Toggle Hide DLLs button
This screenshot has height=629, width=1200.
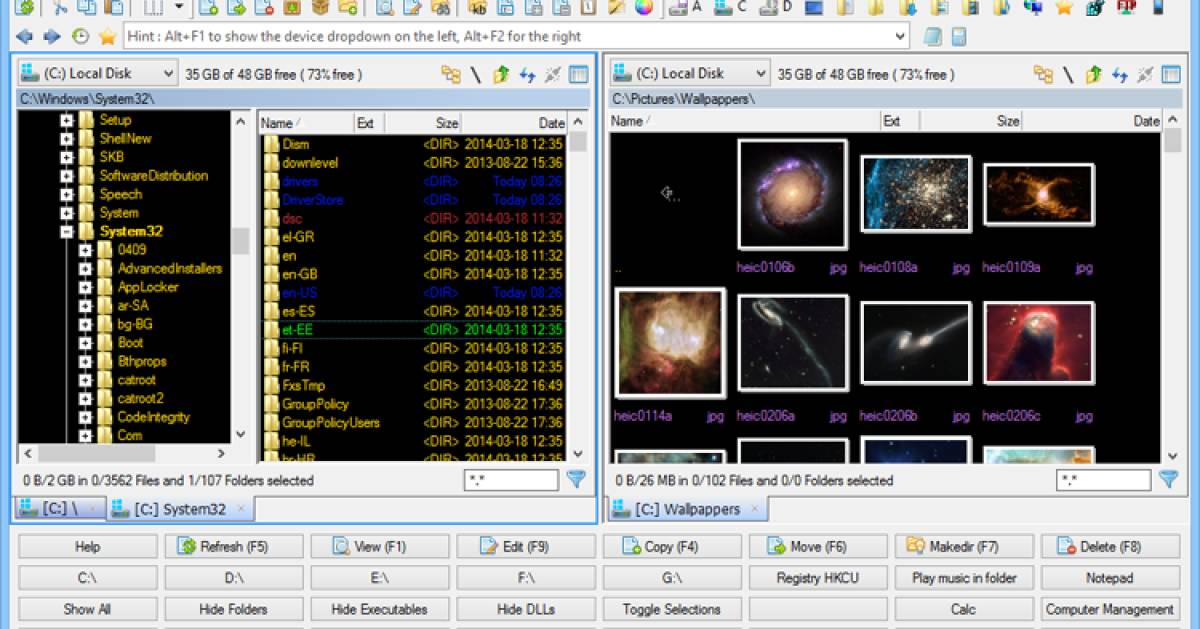[526, 609]
